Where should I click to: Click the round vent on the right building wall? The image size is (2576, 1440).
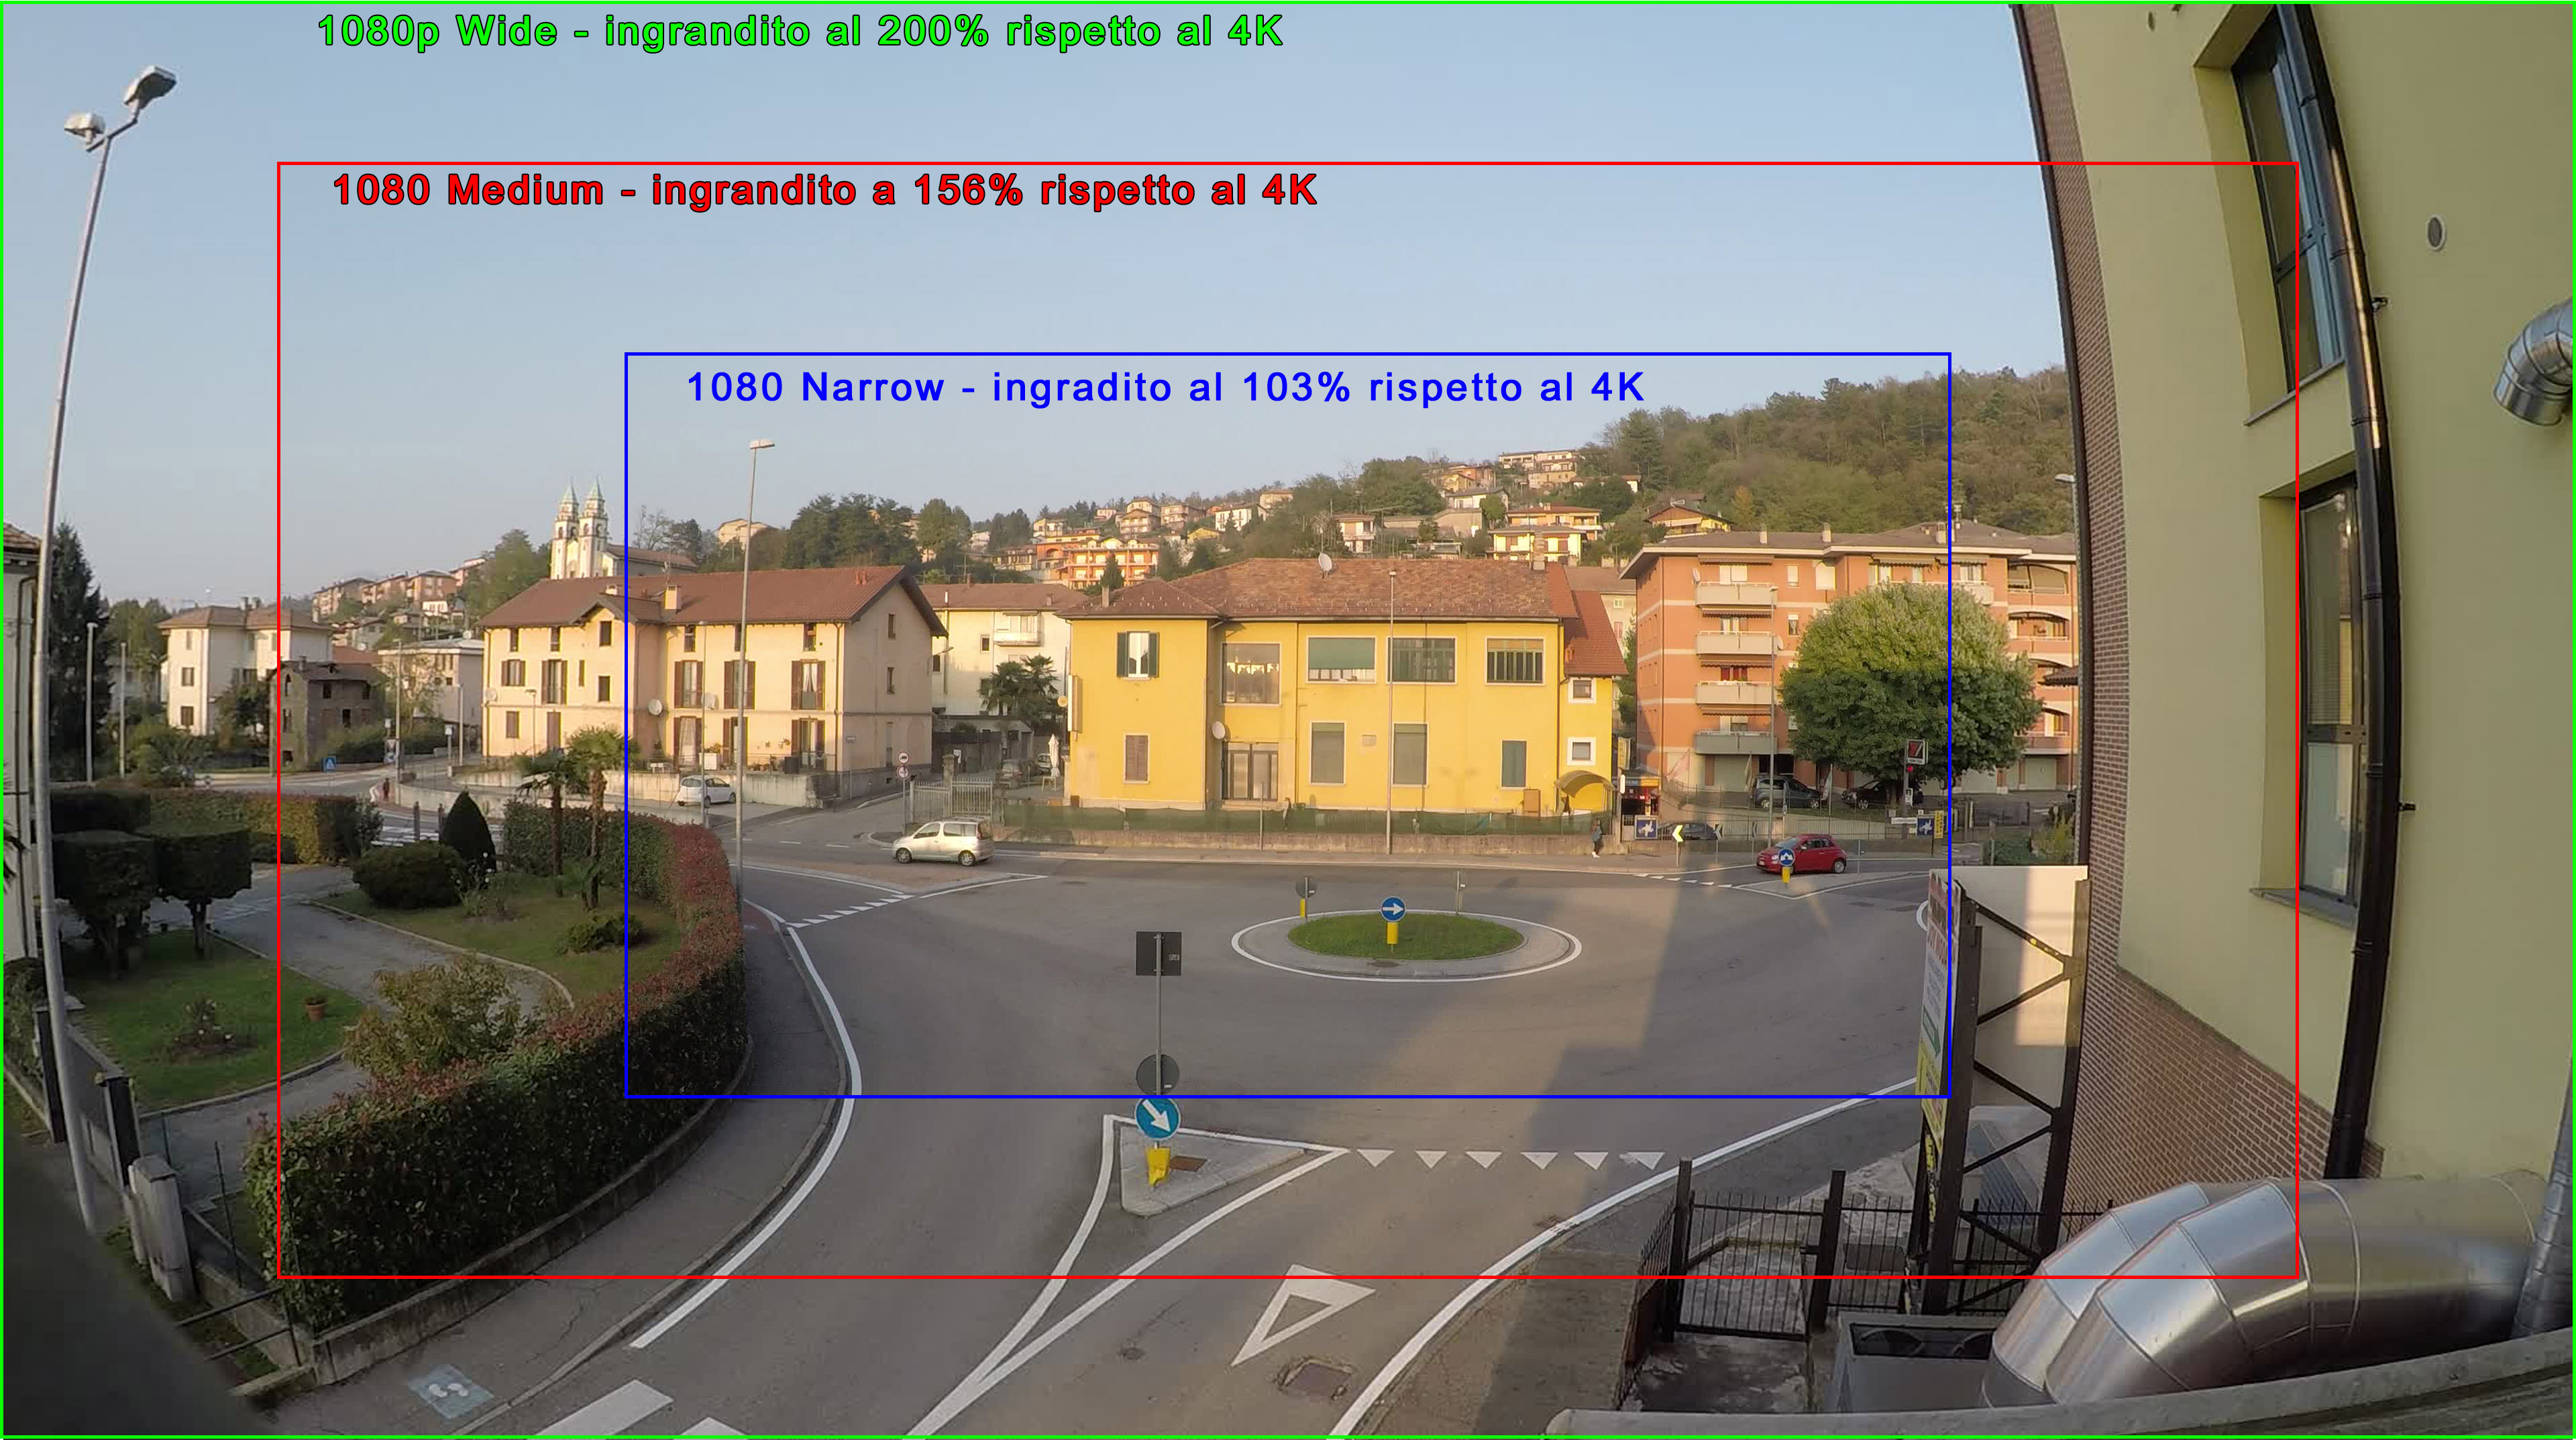tap(2435, 233)
